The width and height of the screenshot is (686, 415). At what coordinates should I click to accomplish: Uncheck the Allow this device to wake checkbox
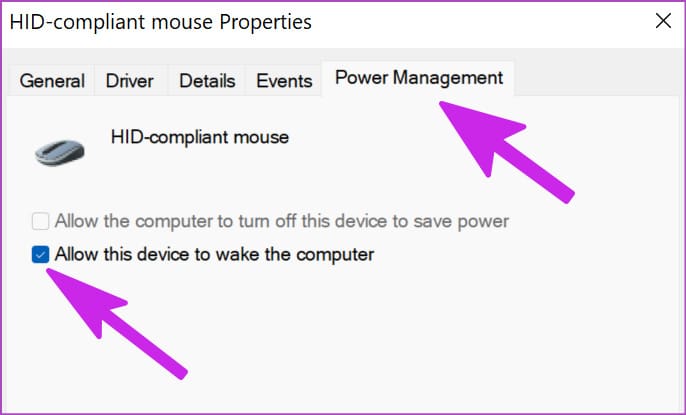pos(40,255)
